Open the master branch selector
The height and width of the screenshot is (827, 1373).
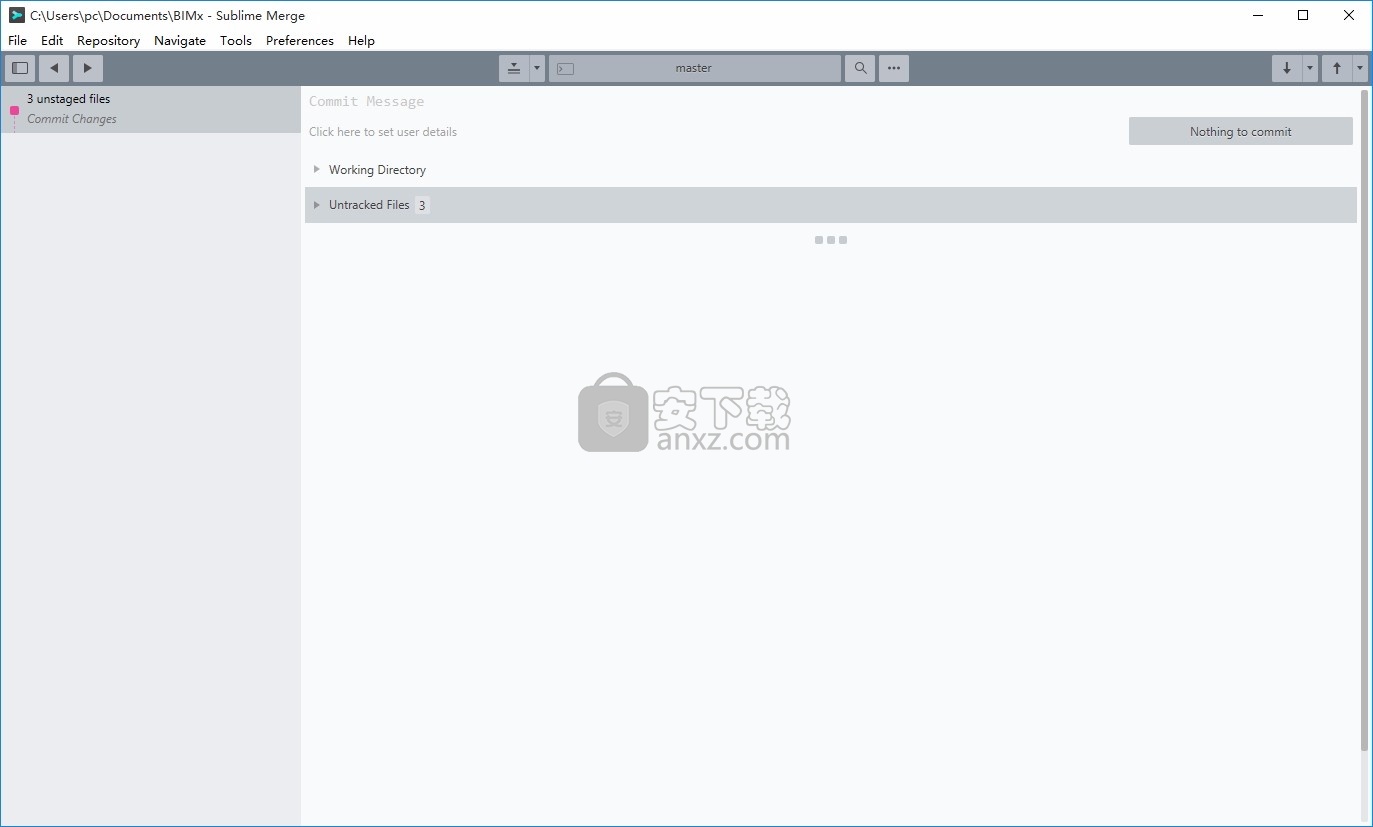tap(695, 68)
